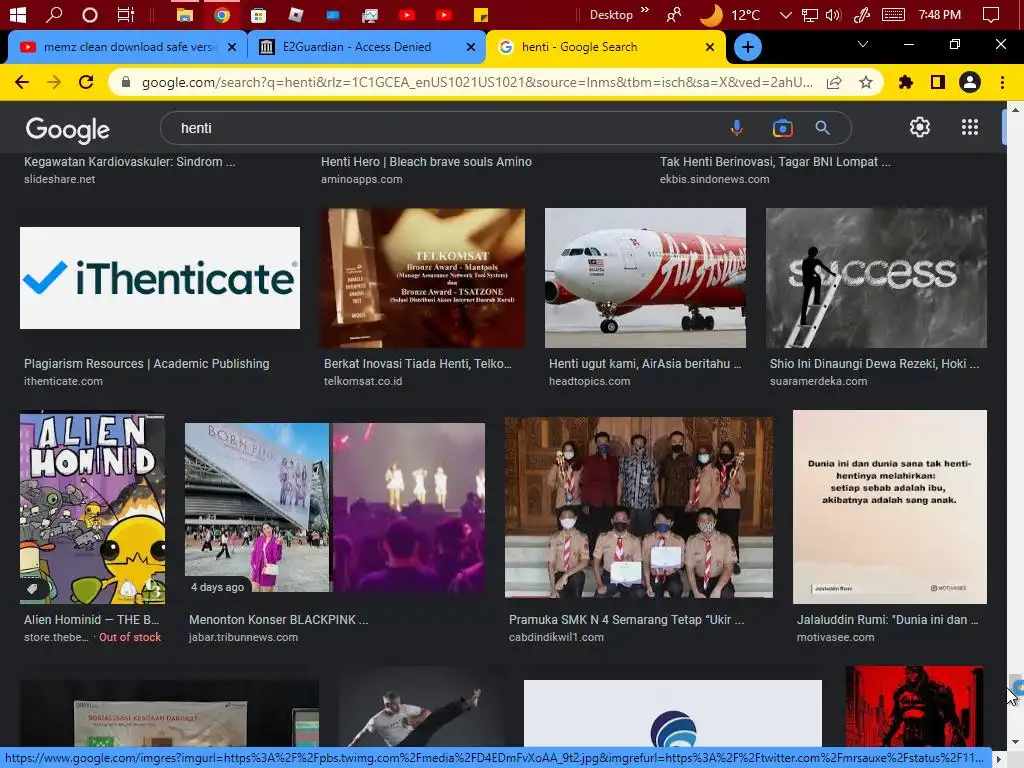Click the Chrome icon in the taskbar

point(222,14)
